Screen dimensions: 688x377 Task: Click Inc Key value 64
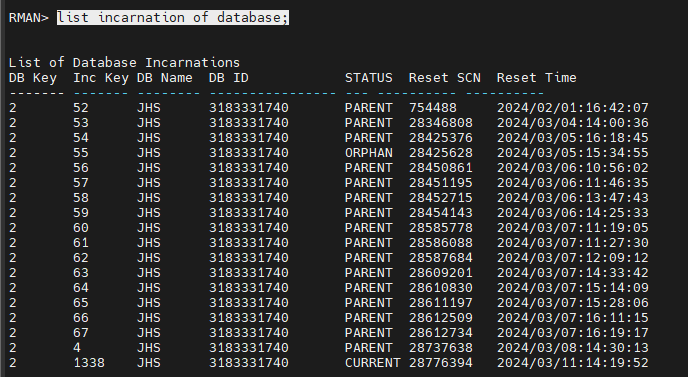point(81,288)
